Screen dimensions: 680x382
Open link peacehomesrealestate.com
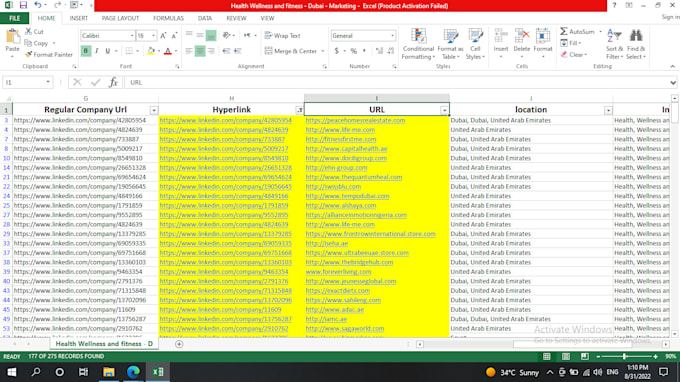pos(355,120)
